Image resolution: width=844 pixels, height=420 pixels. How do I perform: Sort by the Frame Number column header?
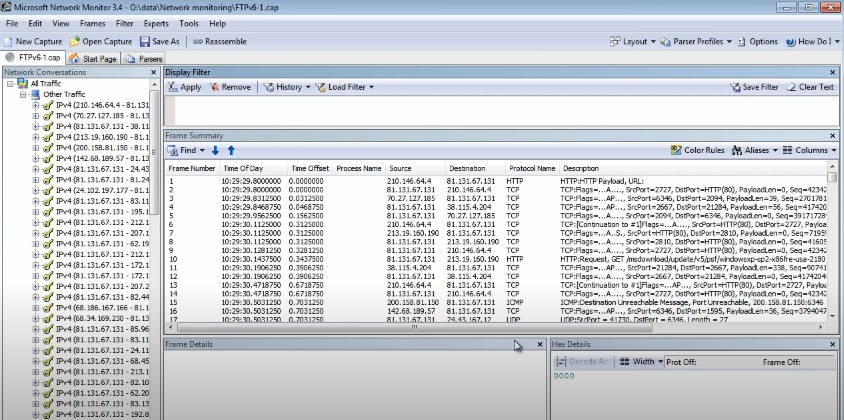click(x=192, y=169)
